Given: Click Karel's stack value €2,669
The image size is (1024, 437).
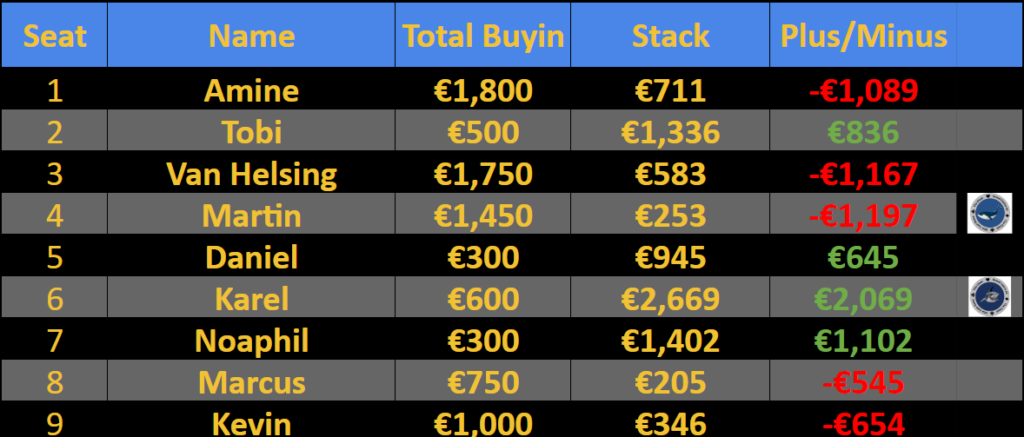Looking at the screenshot, I should 670,299.
